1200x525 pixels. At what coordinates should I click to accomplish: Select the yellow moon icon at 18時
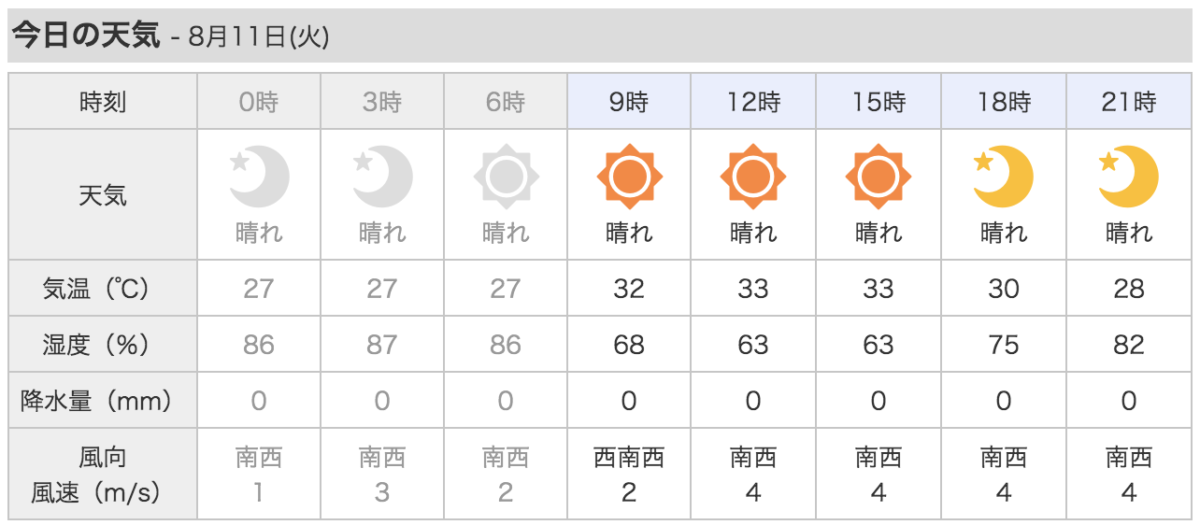[1003, 177]
